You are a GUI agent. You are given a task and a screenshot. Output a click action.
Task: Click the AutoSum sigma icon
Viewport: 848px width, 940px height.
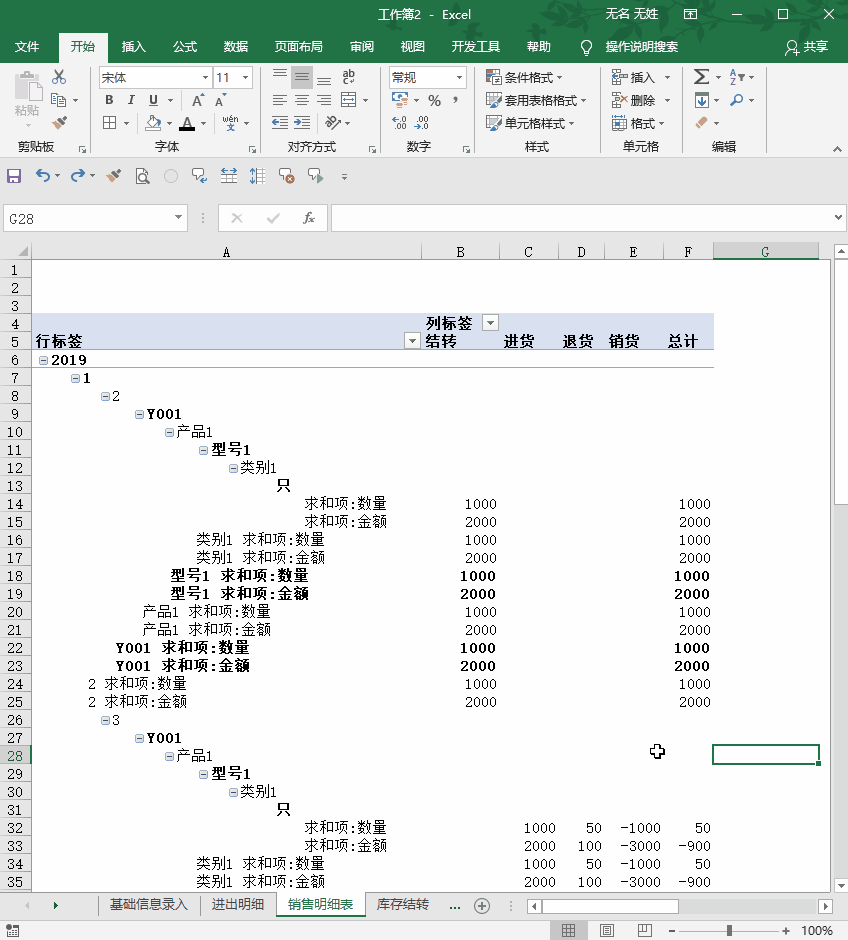tap(702, 77)
